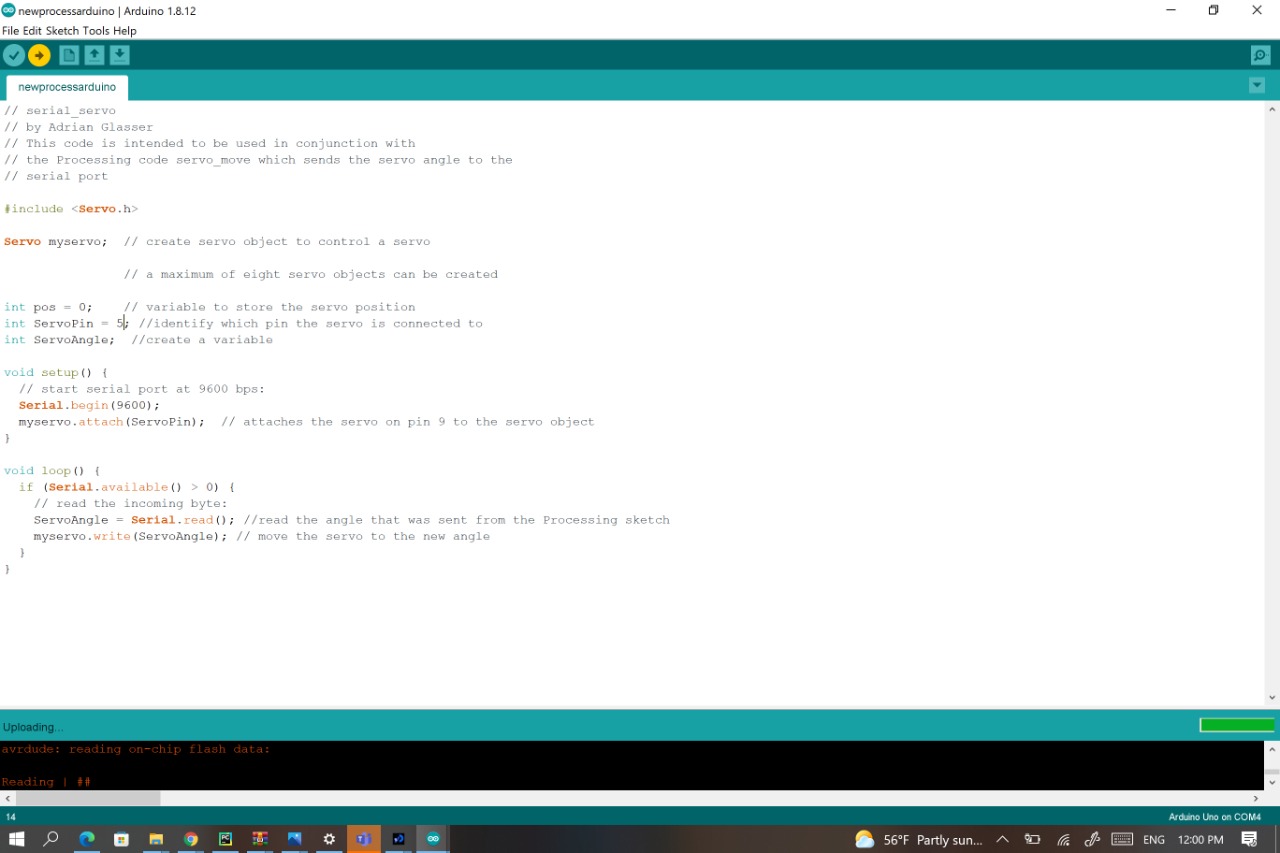Click 'avrdude: reading on-chip flash data:' console line
1280x853 pixels.
click(136, 749)
